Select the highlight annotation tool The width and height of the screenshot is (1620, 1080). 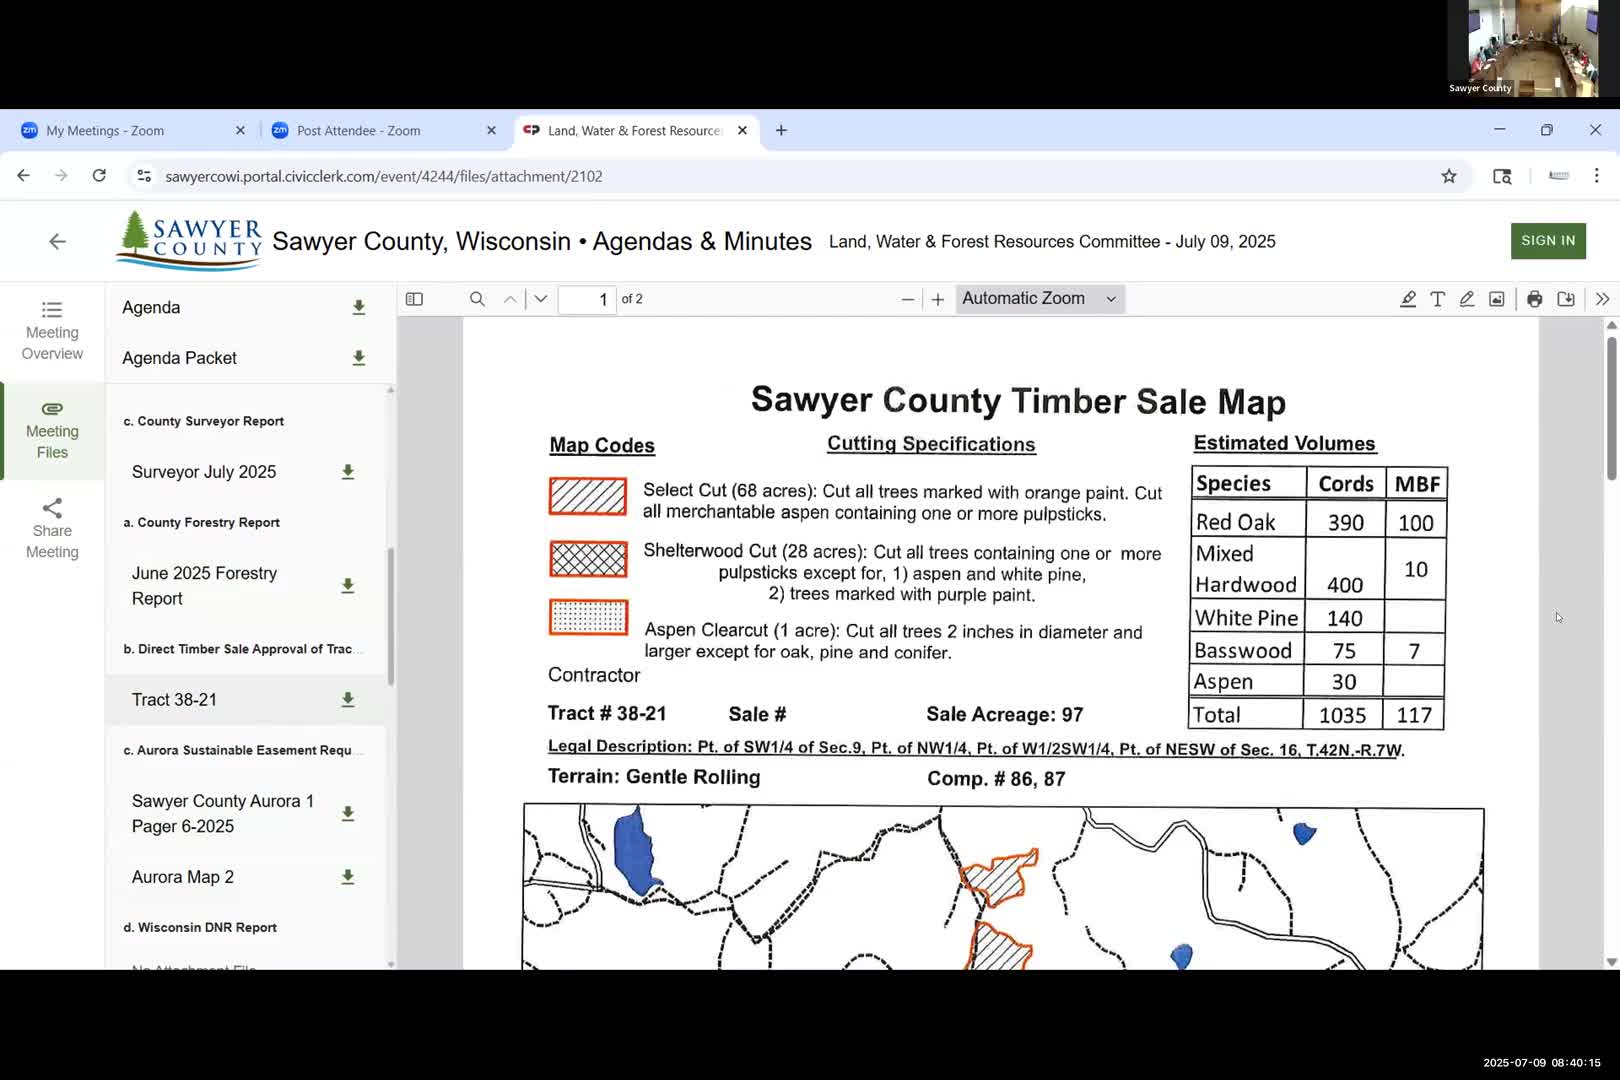coord(1407,299)
